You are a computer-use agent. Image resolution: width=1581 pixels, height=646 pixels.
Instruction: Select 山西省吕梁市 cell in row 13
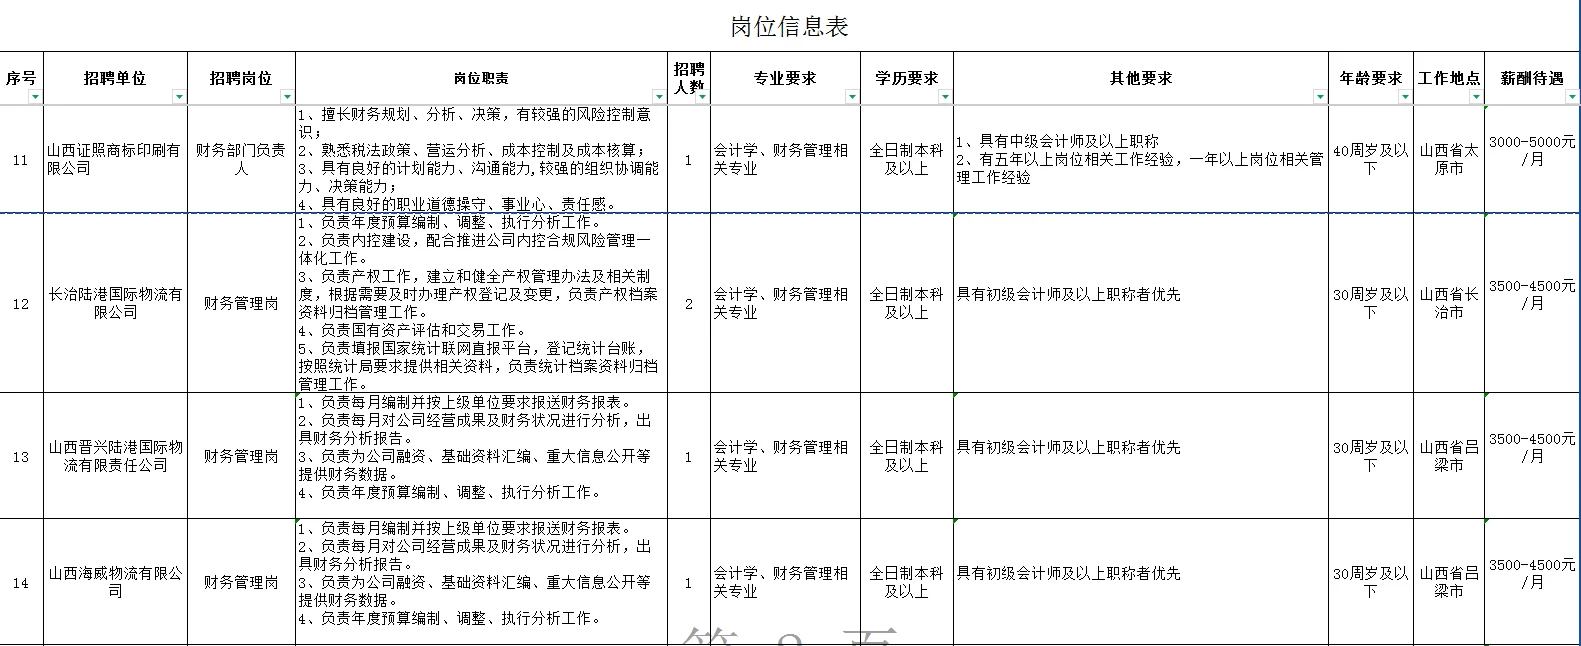1449,456
